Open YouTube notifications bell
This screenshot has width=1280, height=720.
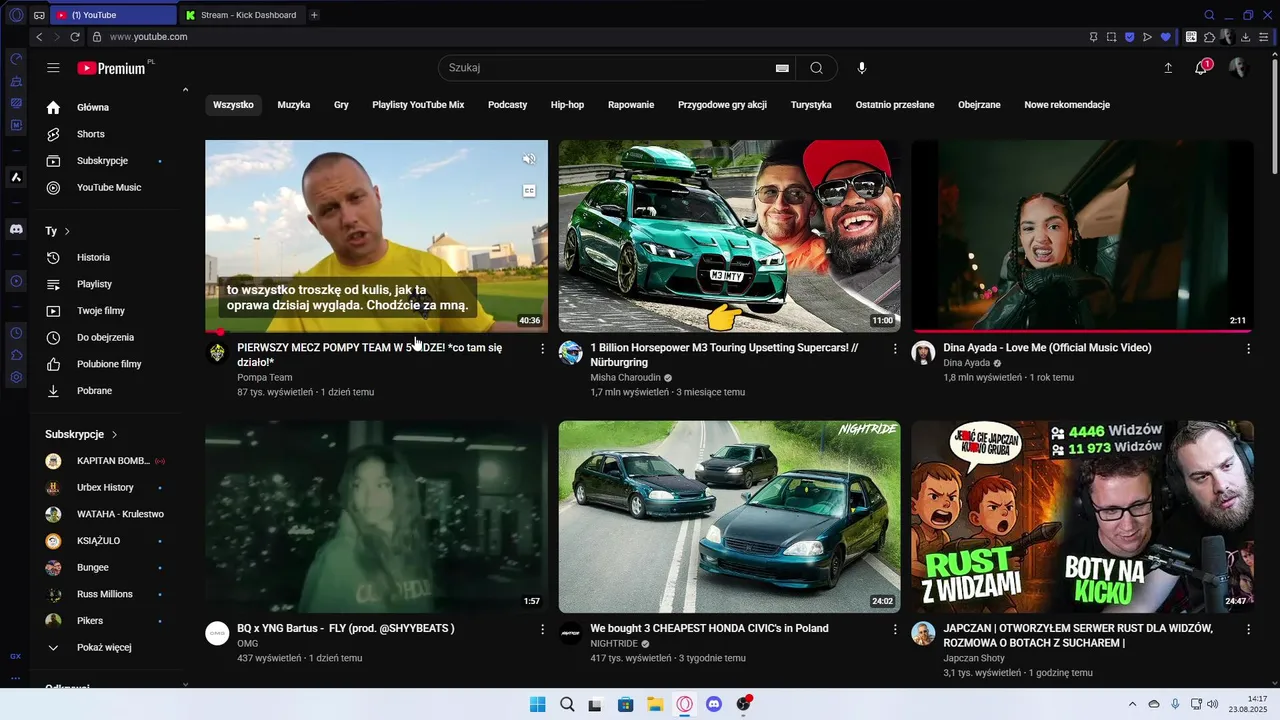tap(1202, 67)
